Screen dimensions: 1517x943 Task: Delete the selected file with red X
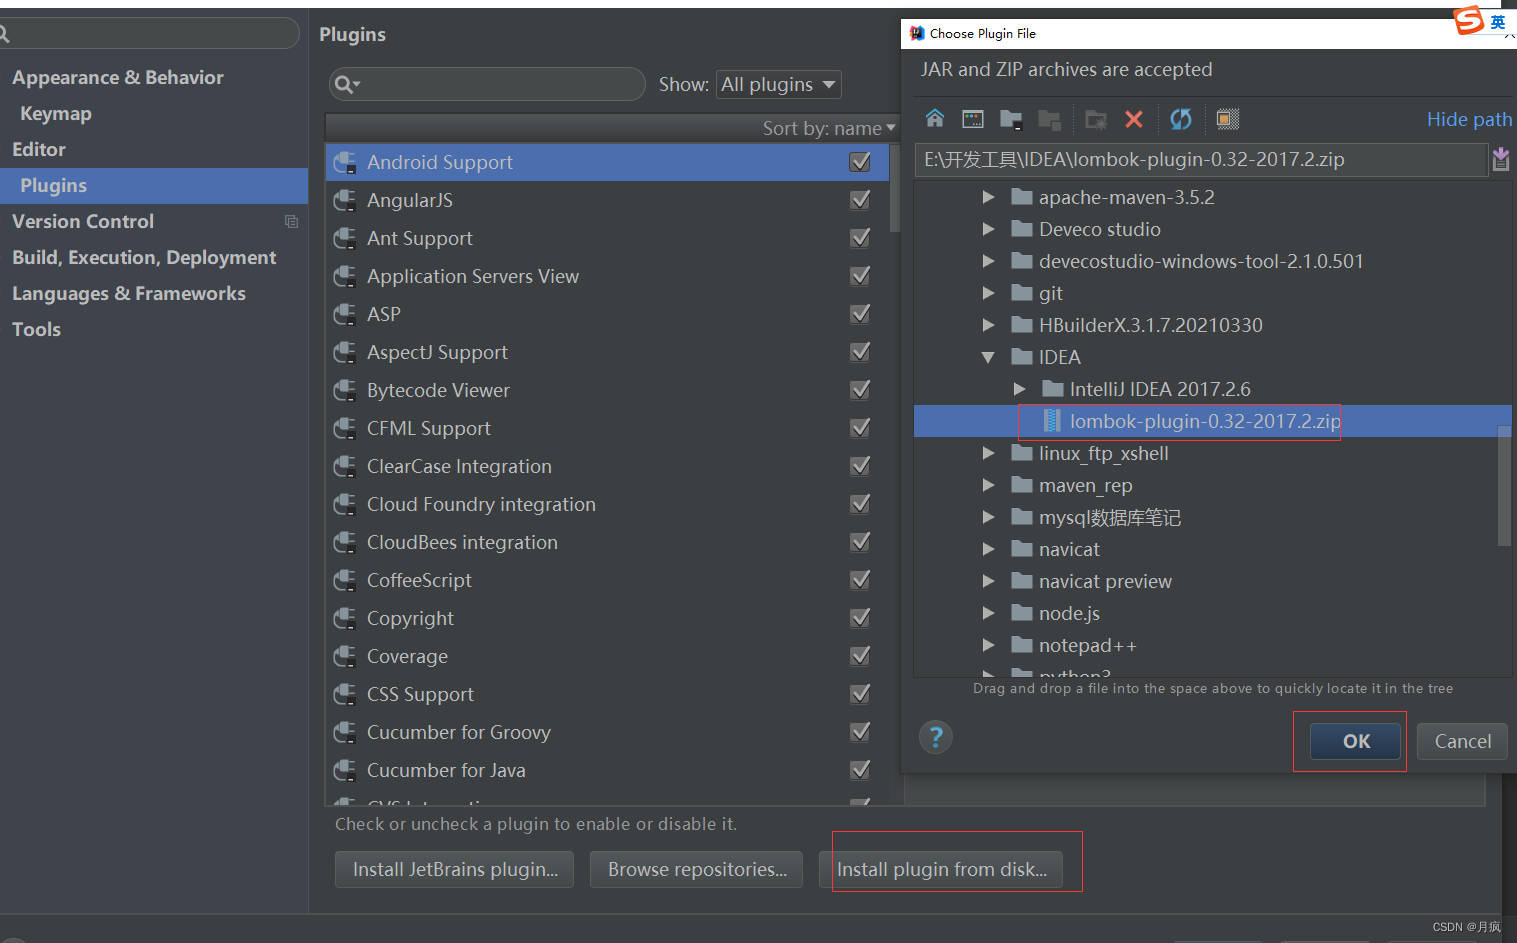(1134, 120)
